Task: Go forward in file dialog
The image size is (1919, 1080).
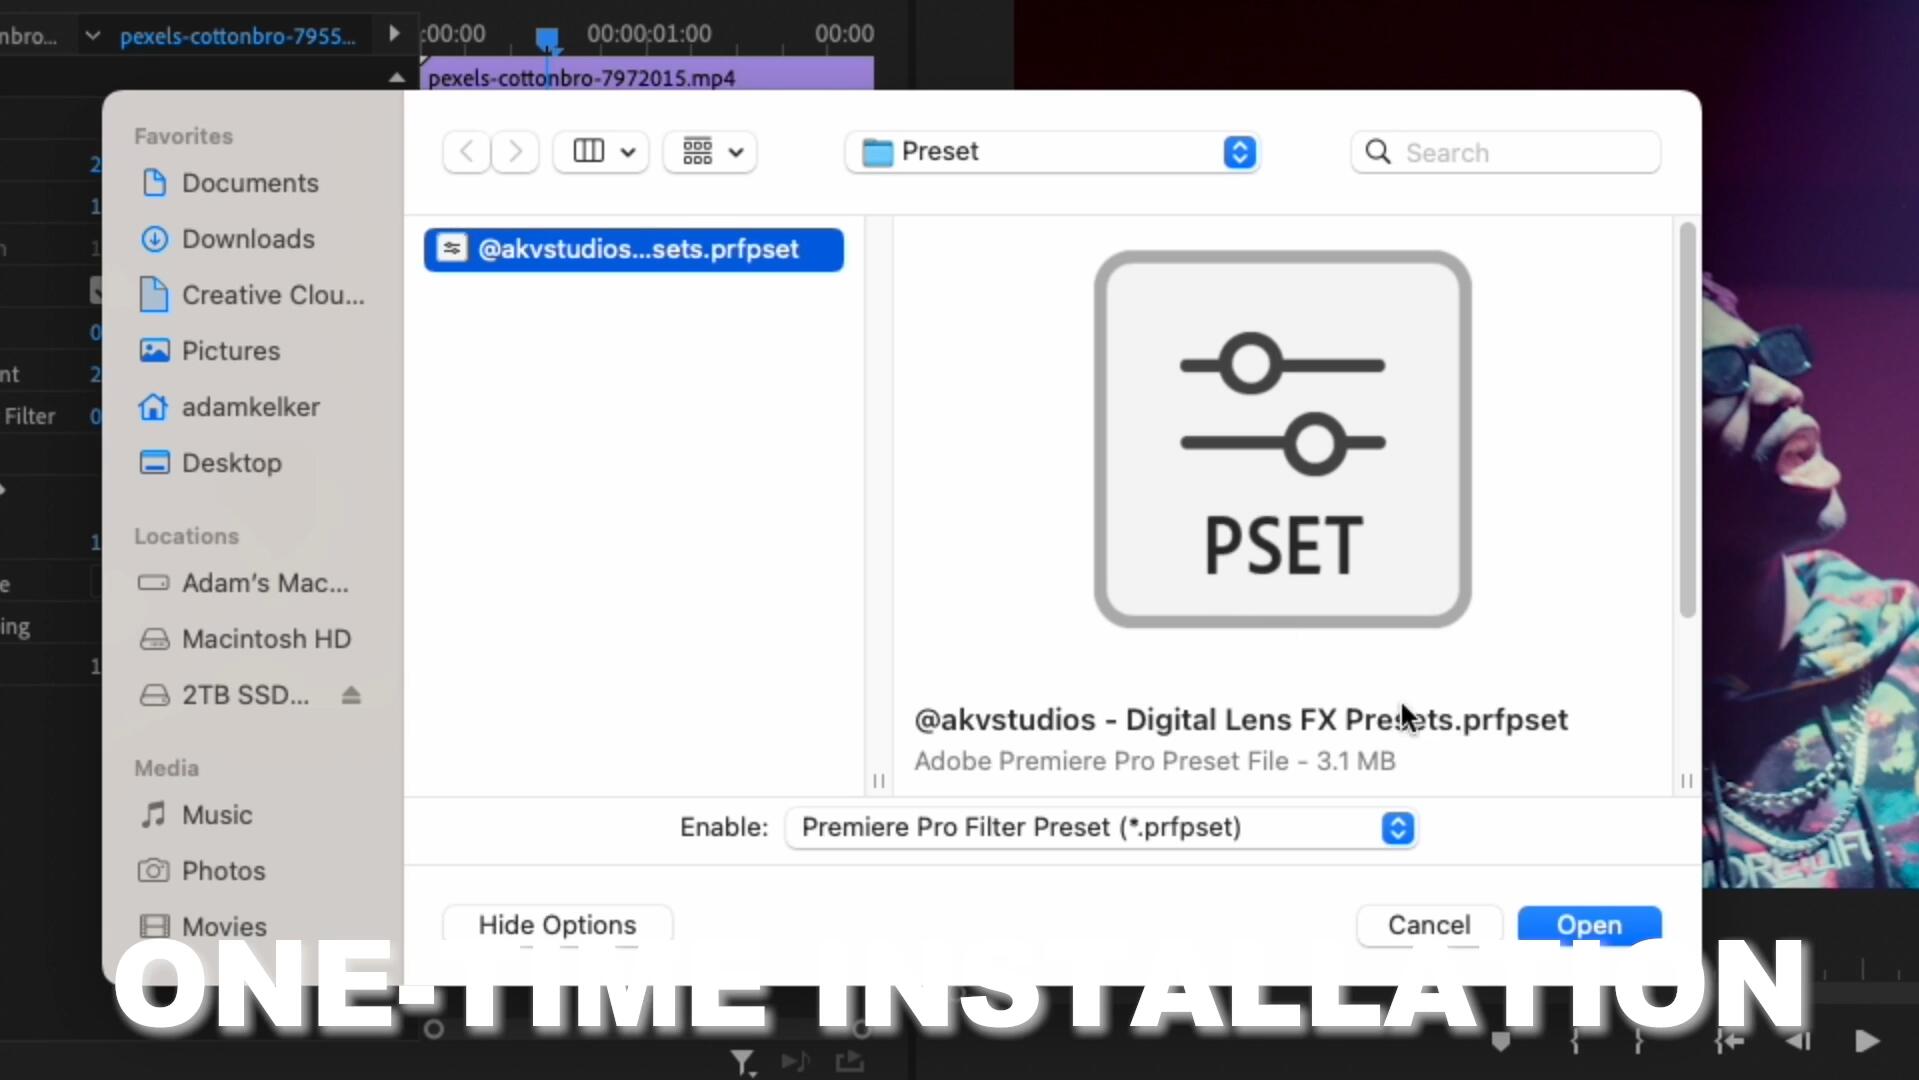Action: pyautogui.click(x=515, y=152)
